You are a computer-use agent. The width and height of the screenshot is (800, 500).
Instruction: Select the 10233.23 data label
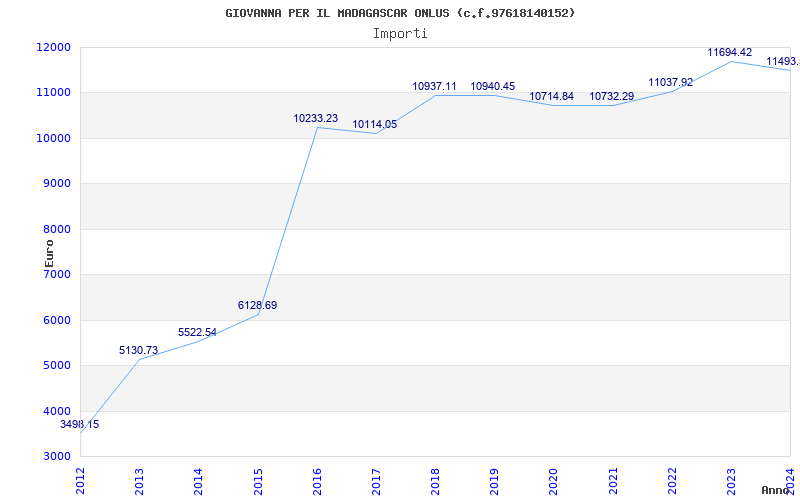click(315, 118)
